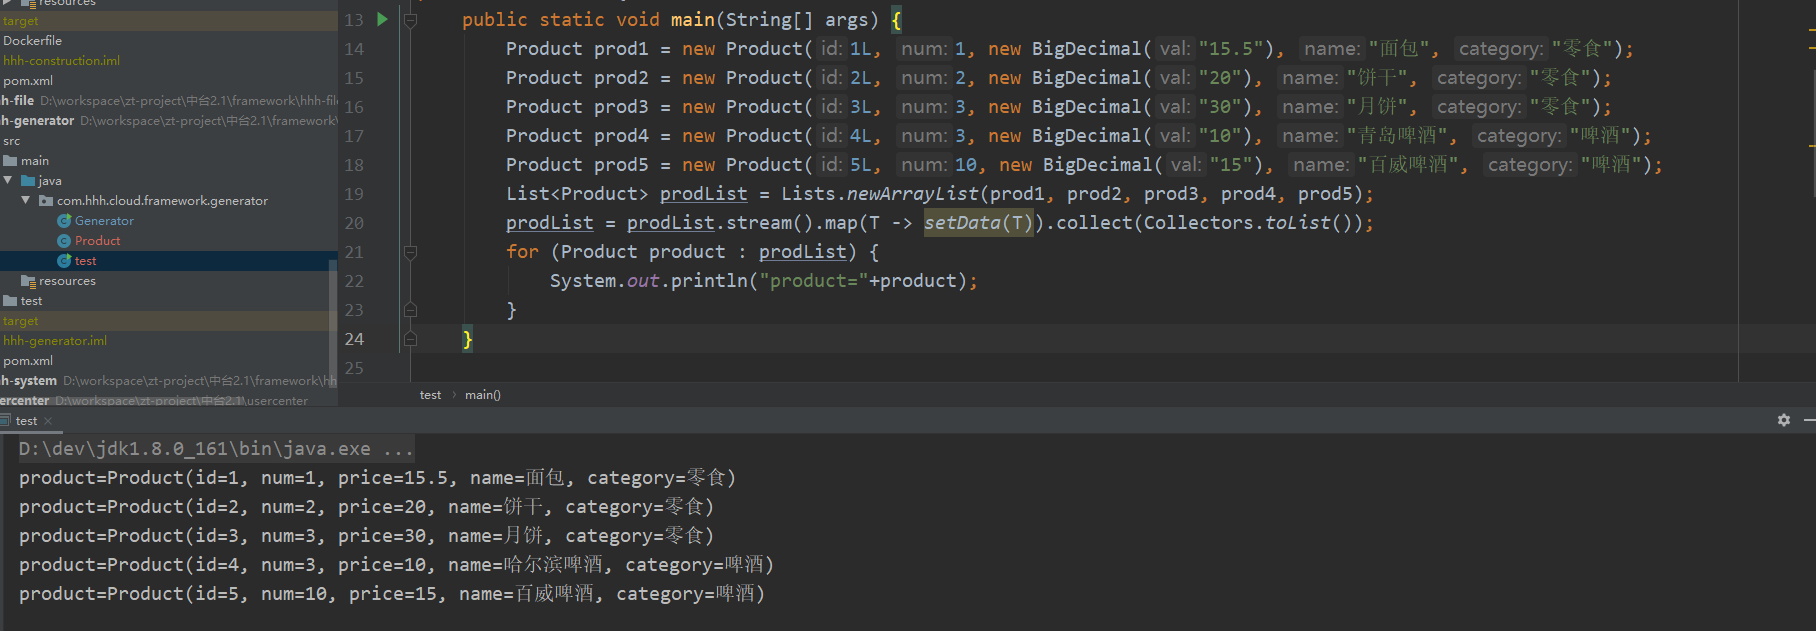Click fold end marker at line 23
The image size is (1816, 631).
(410, 310)
